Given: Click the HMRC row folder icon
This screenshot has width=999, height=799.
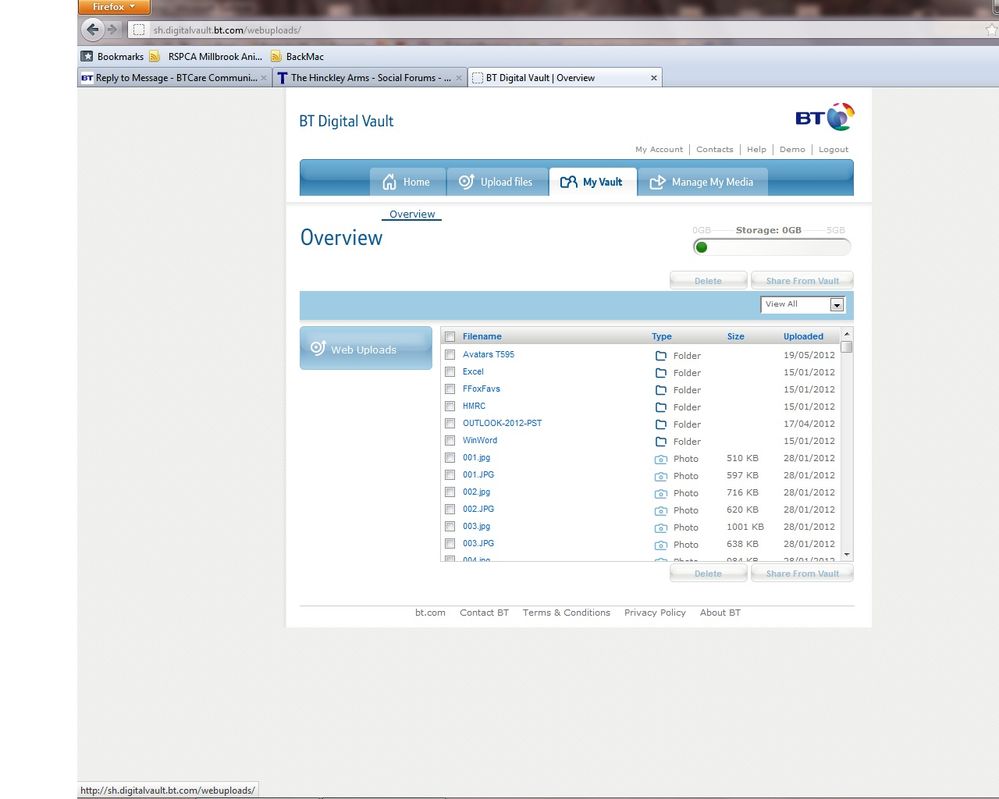Looking at the screenshot, I should tap(661, 407).
